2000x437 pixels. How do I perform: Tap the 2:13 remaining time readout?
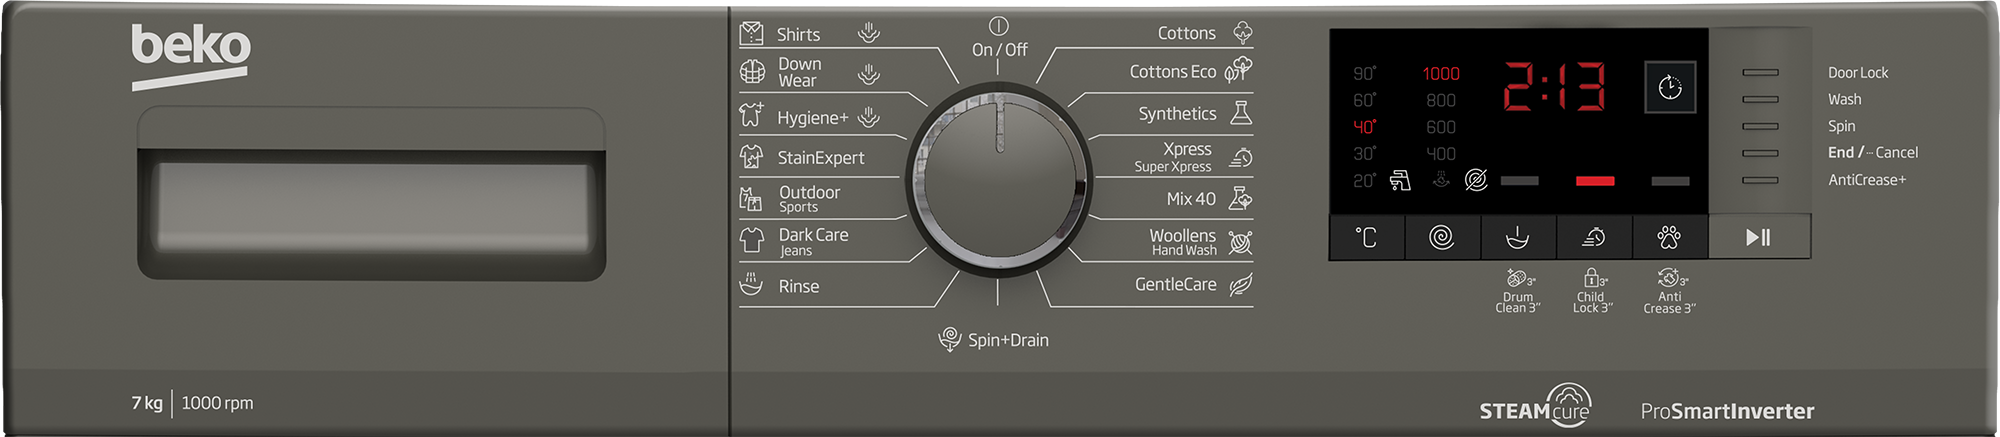coord(1555,86)
